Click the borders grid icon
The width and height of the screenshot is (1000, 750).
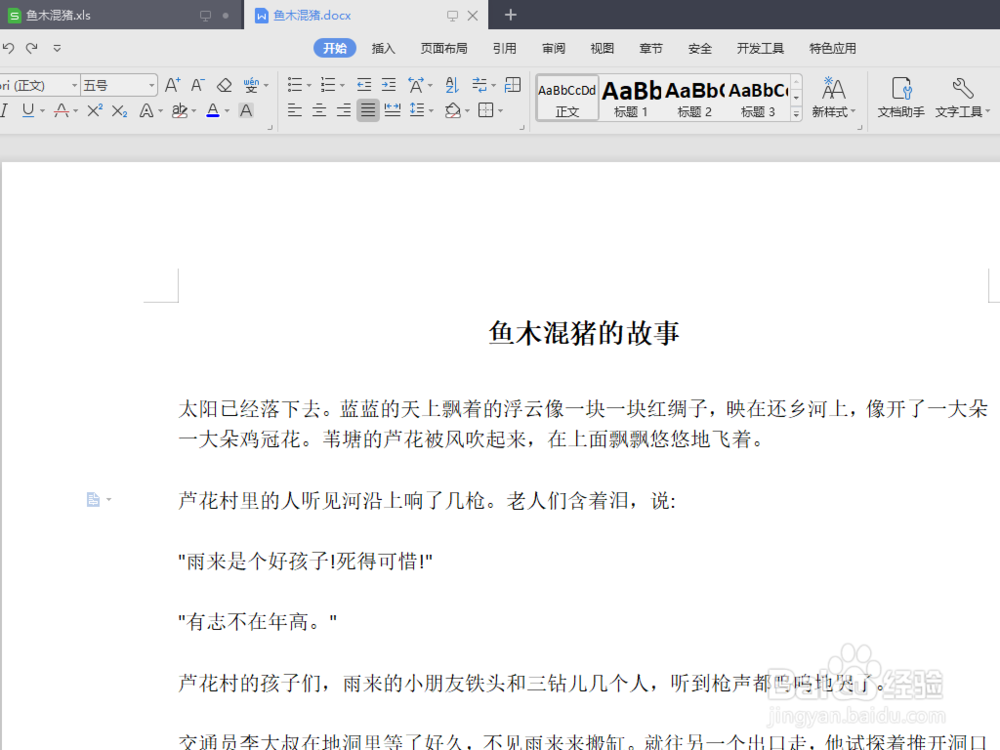click(486, 110)
